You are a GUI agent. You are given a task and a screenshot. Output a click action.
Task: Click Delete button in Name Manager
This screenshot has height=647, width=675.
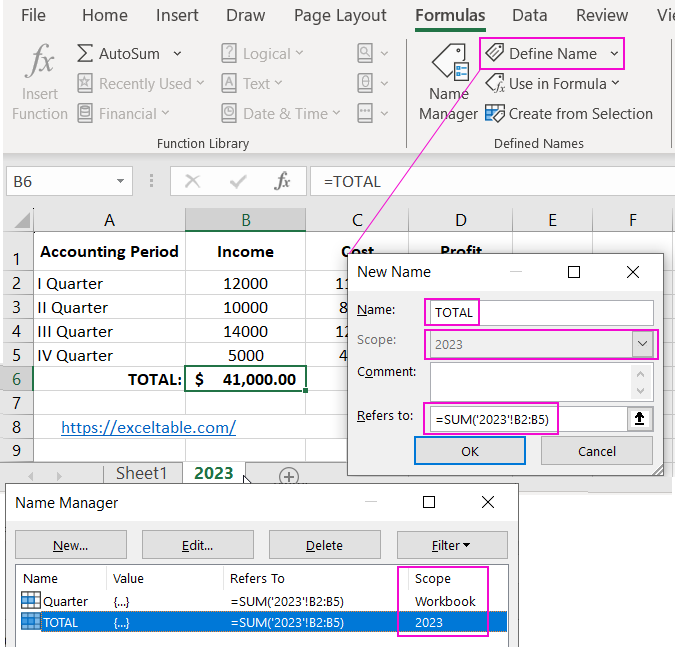(x=324, y=545)
